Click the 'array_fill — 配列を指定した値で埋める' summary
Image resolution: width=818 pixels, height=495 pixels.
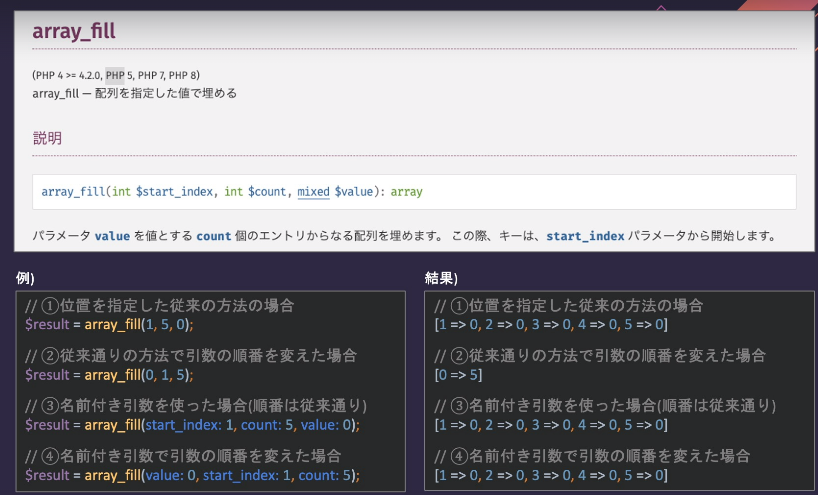[x=135, y=93]
